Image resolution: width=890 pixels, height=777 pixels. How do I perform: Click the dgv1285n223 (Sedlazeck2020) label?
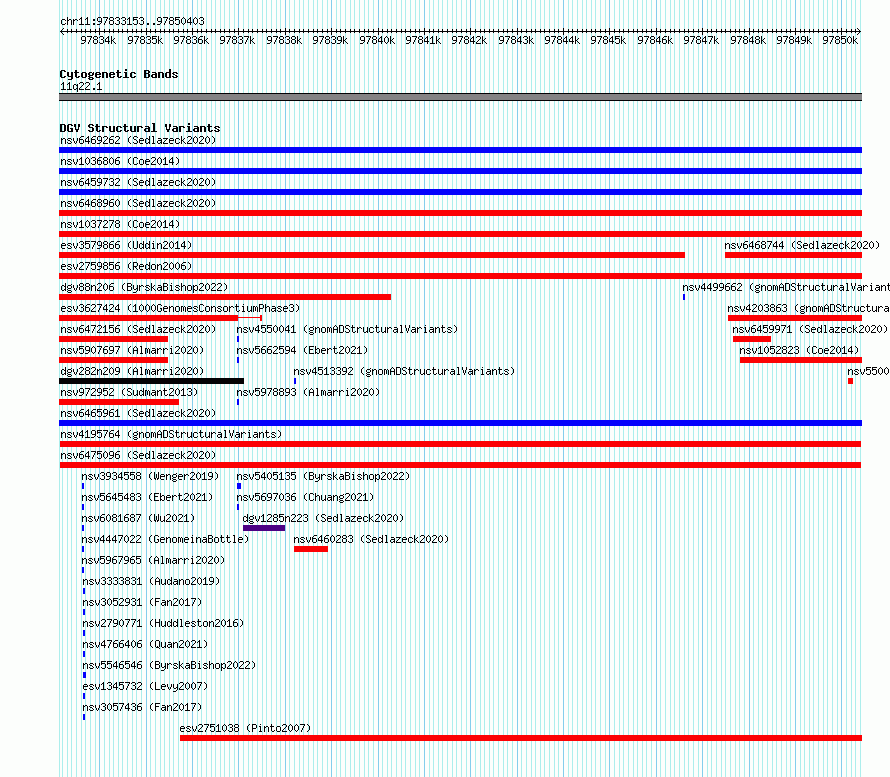323,518
